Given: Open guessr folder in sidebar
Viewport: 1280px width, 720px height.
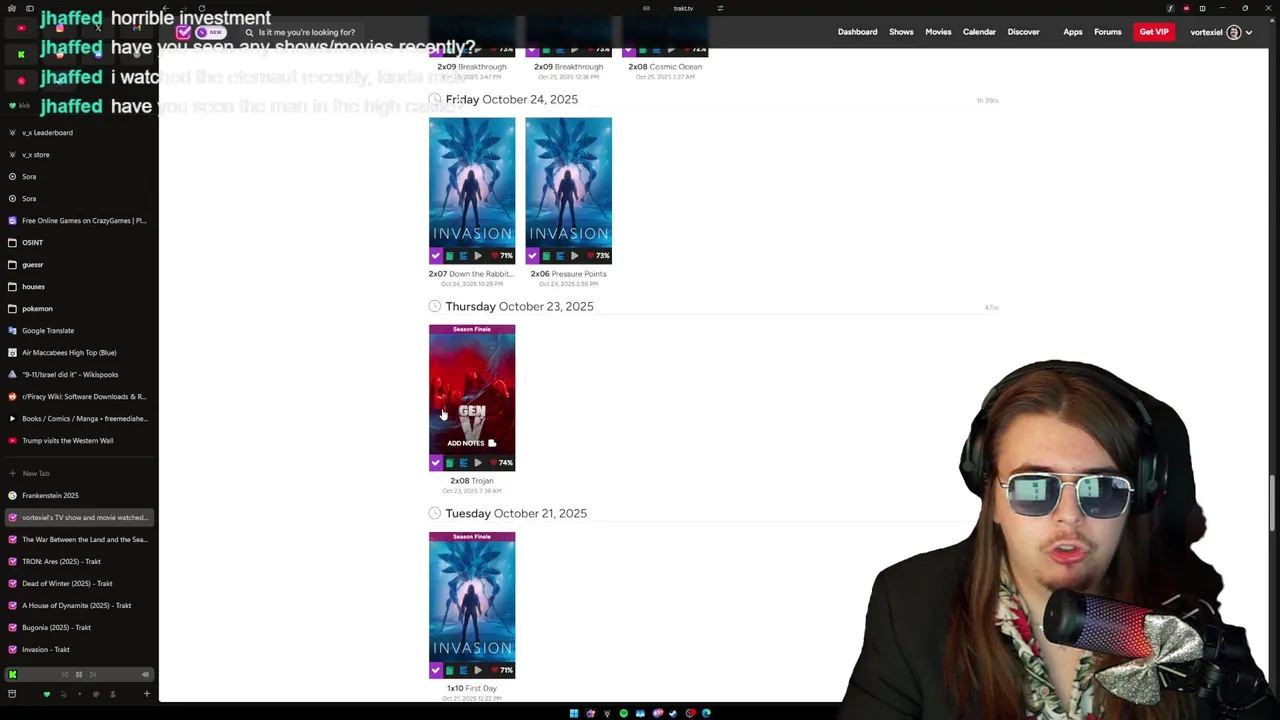Looking at the screenshot, I should 79,264.
